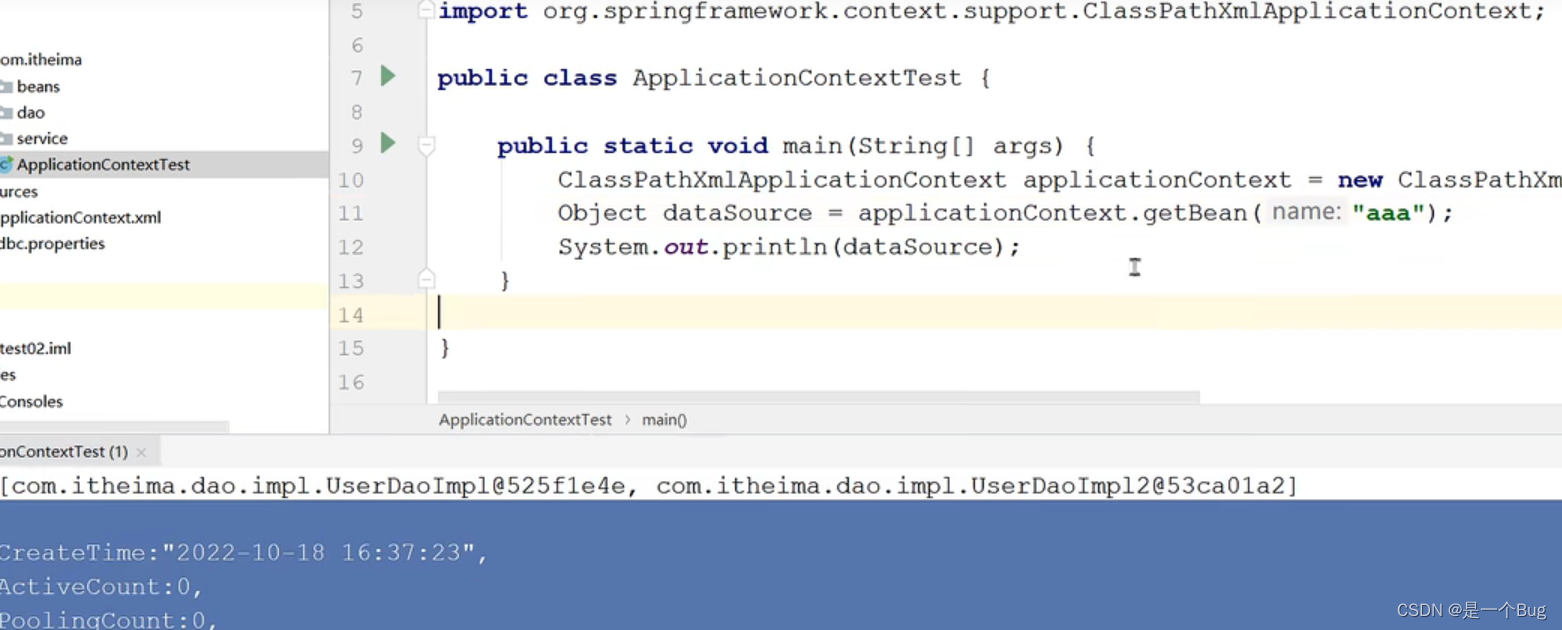Open the beans package folder
The width and height of the screenshot is (1562, 630).
click(38, 86)
